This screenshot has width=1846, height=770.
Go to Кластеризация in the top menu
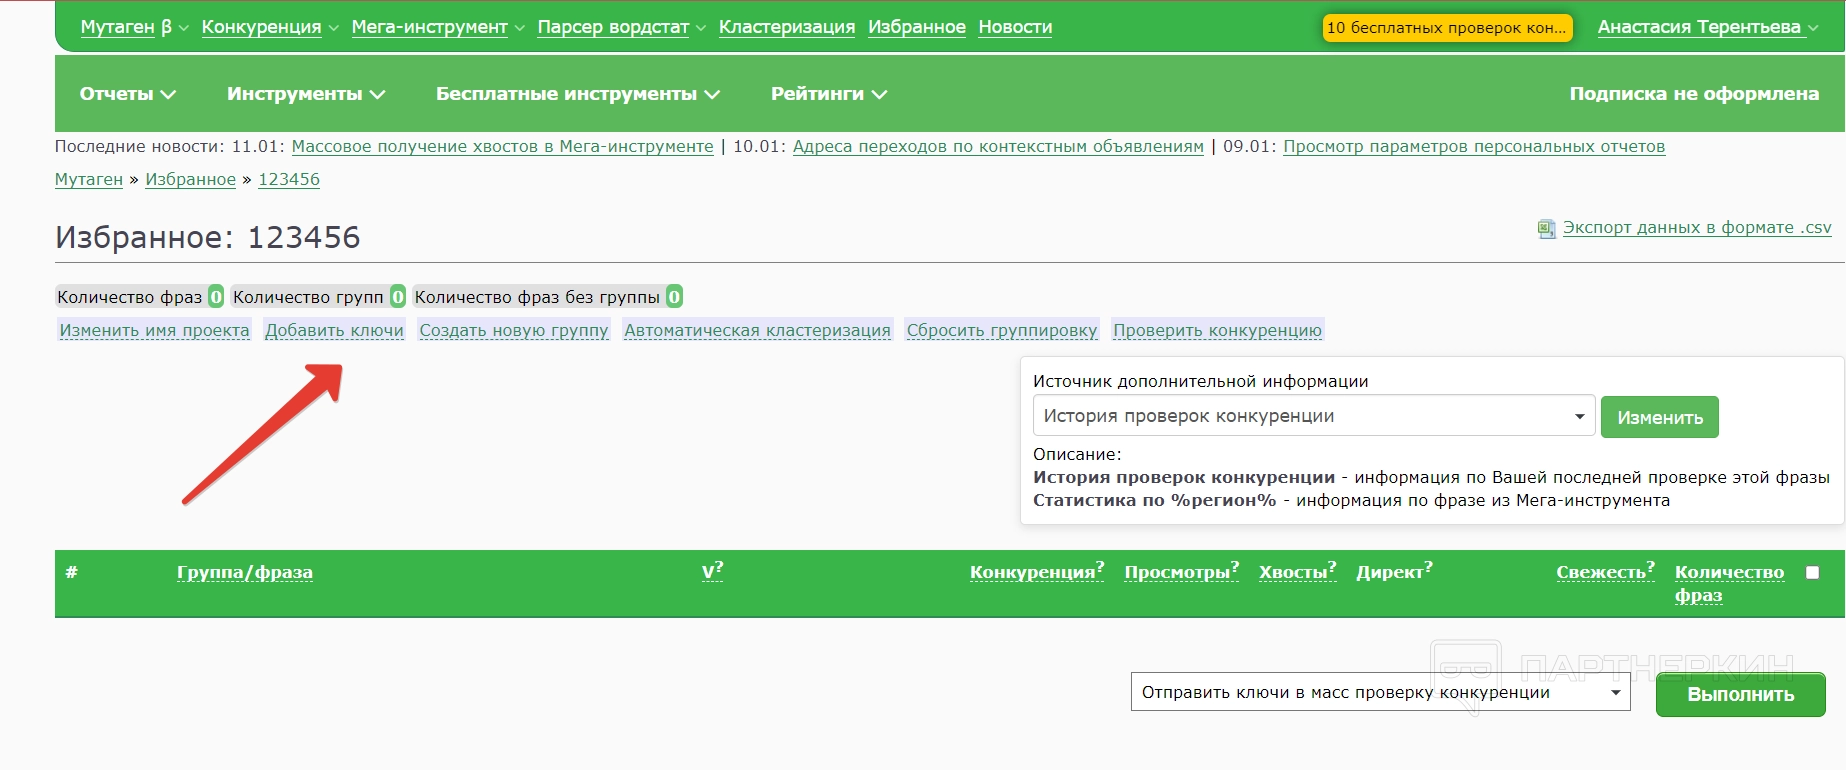click(787, 27)
